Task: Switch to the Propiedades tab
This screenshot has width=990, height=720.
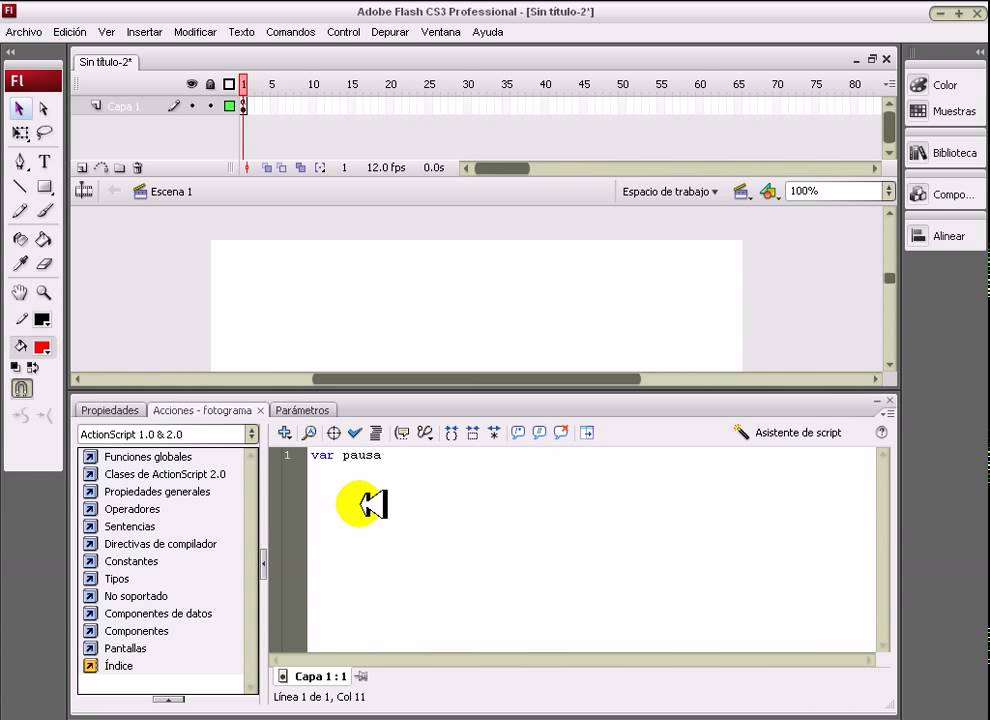Action: pos(110,411)
